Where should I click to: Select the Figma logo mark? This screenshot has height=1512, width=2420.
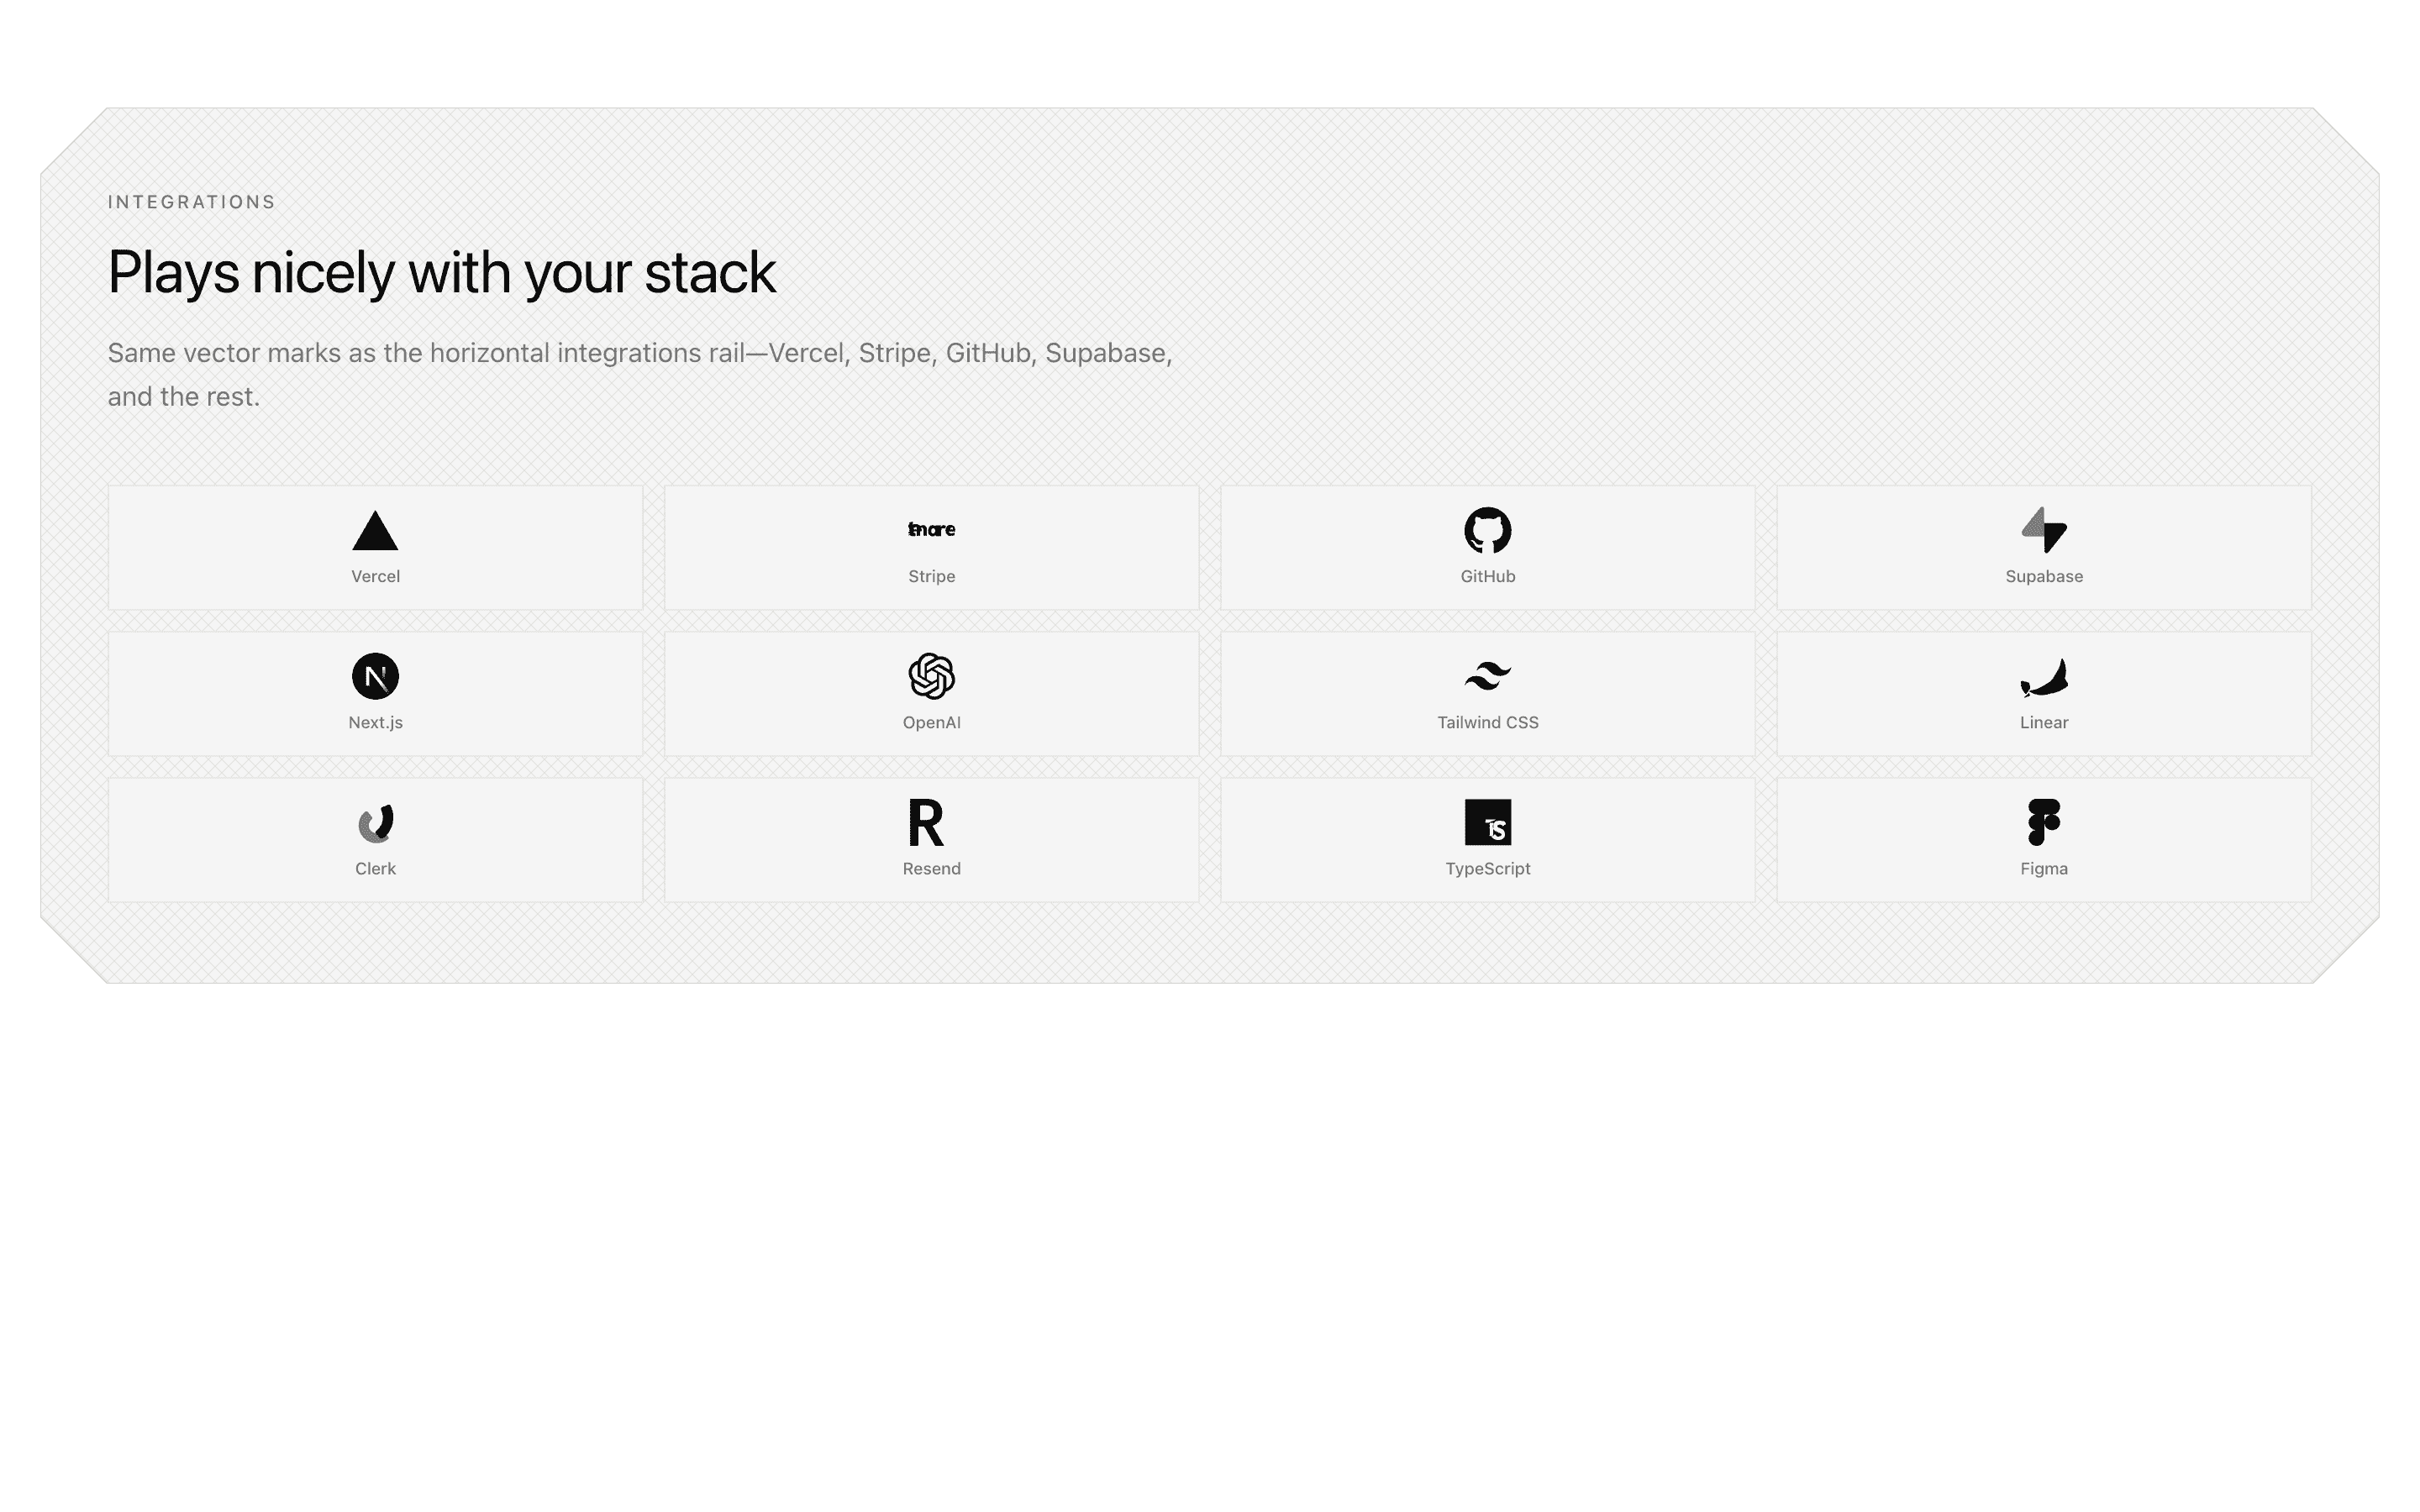click(x=2044, y=824)
